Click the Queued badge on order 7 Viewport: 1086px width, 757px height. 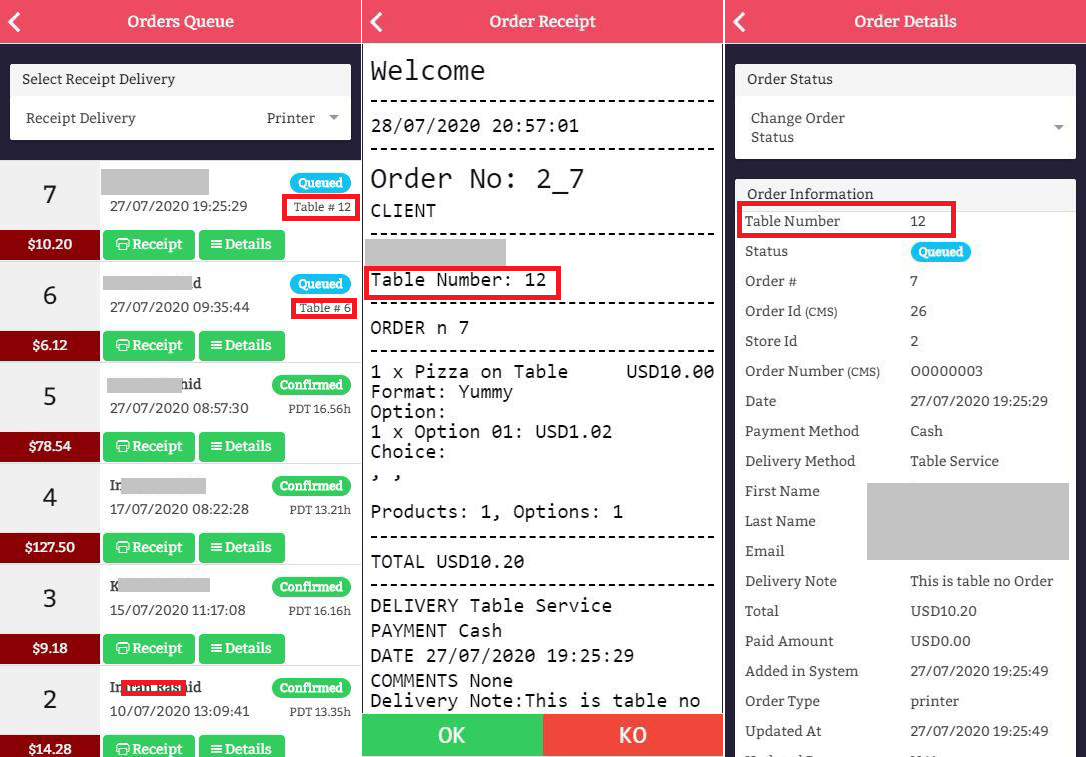320,183
